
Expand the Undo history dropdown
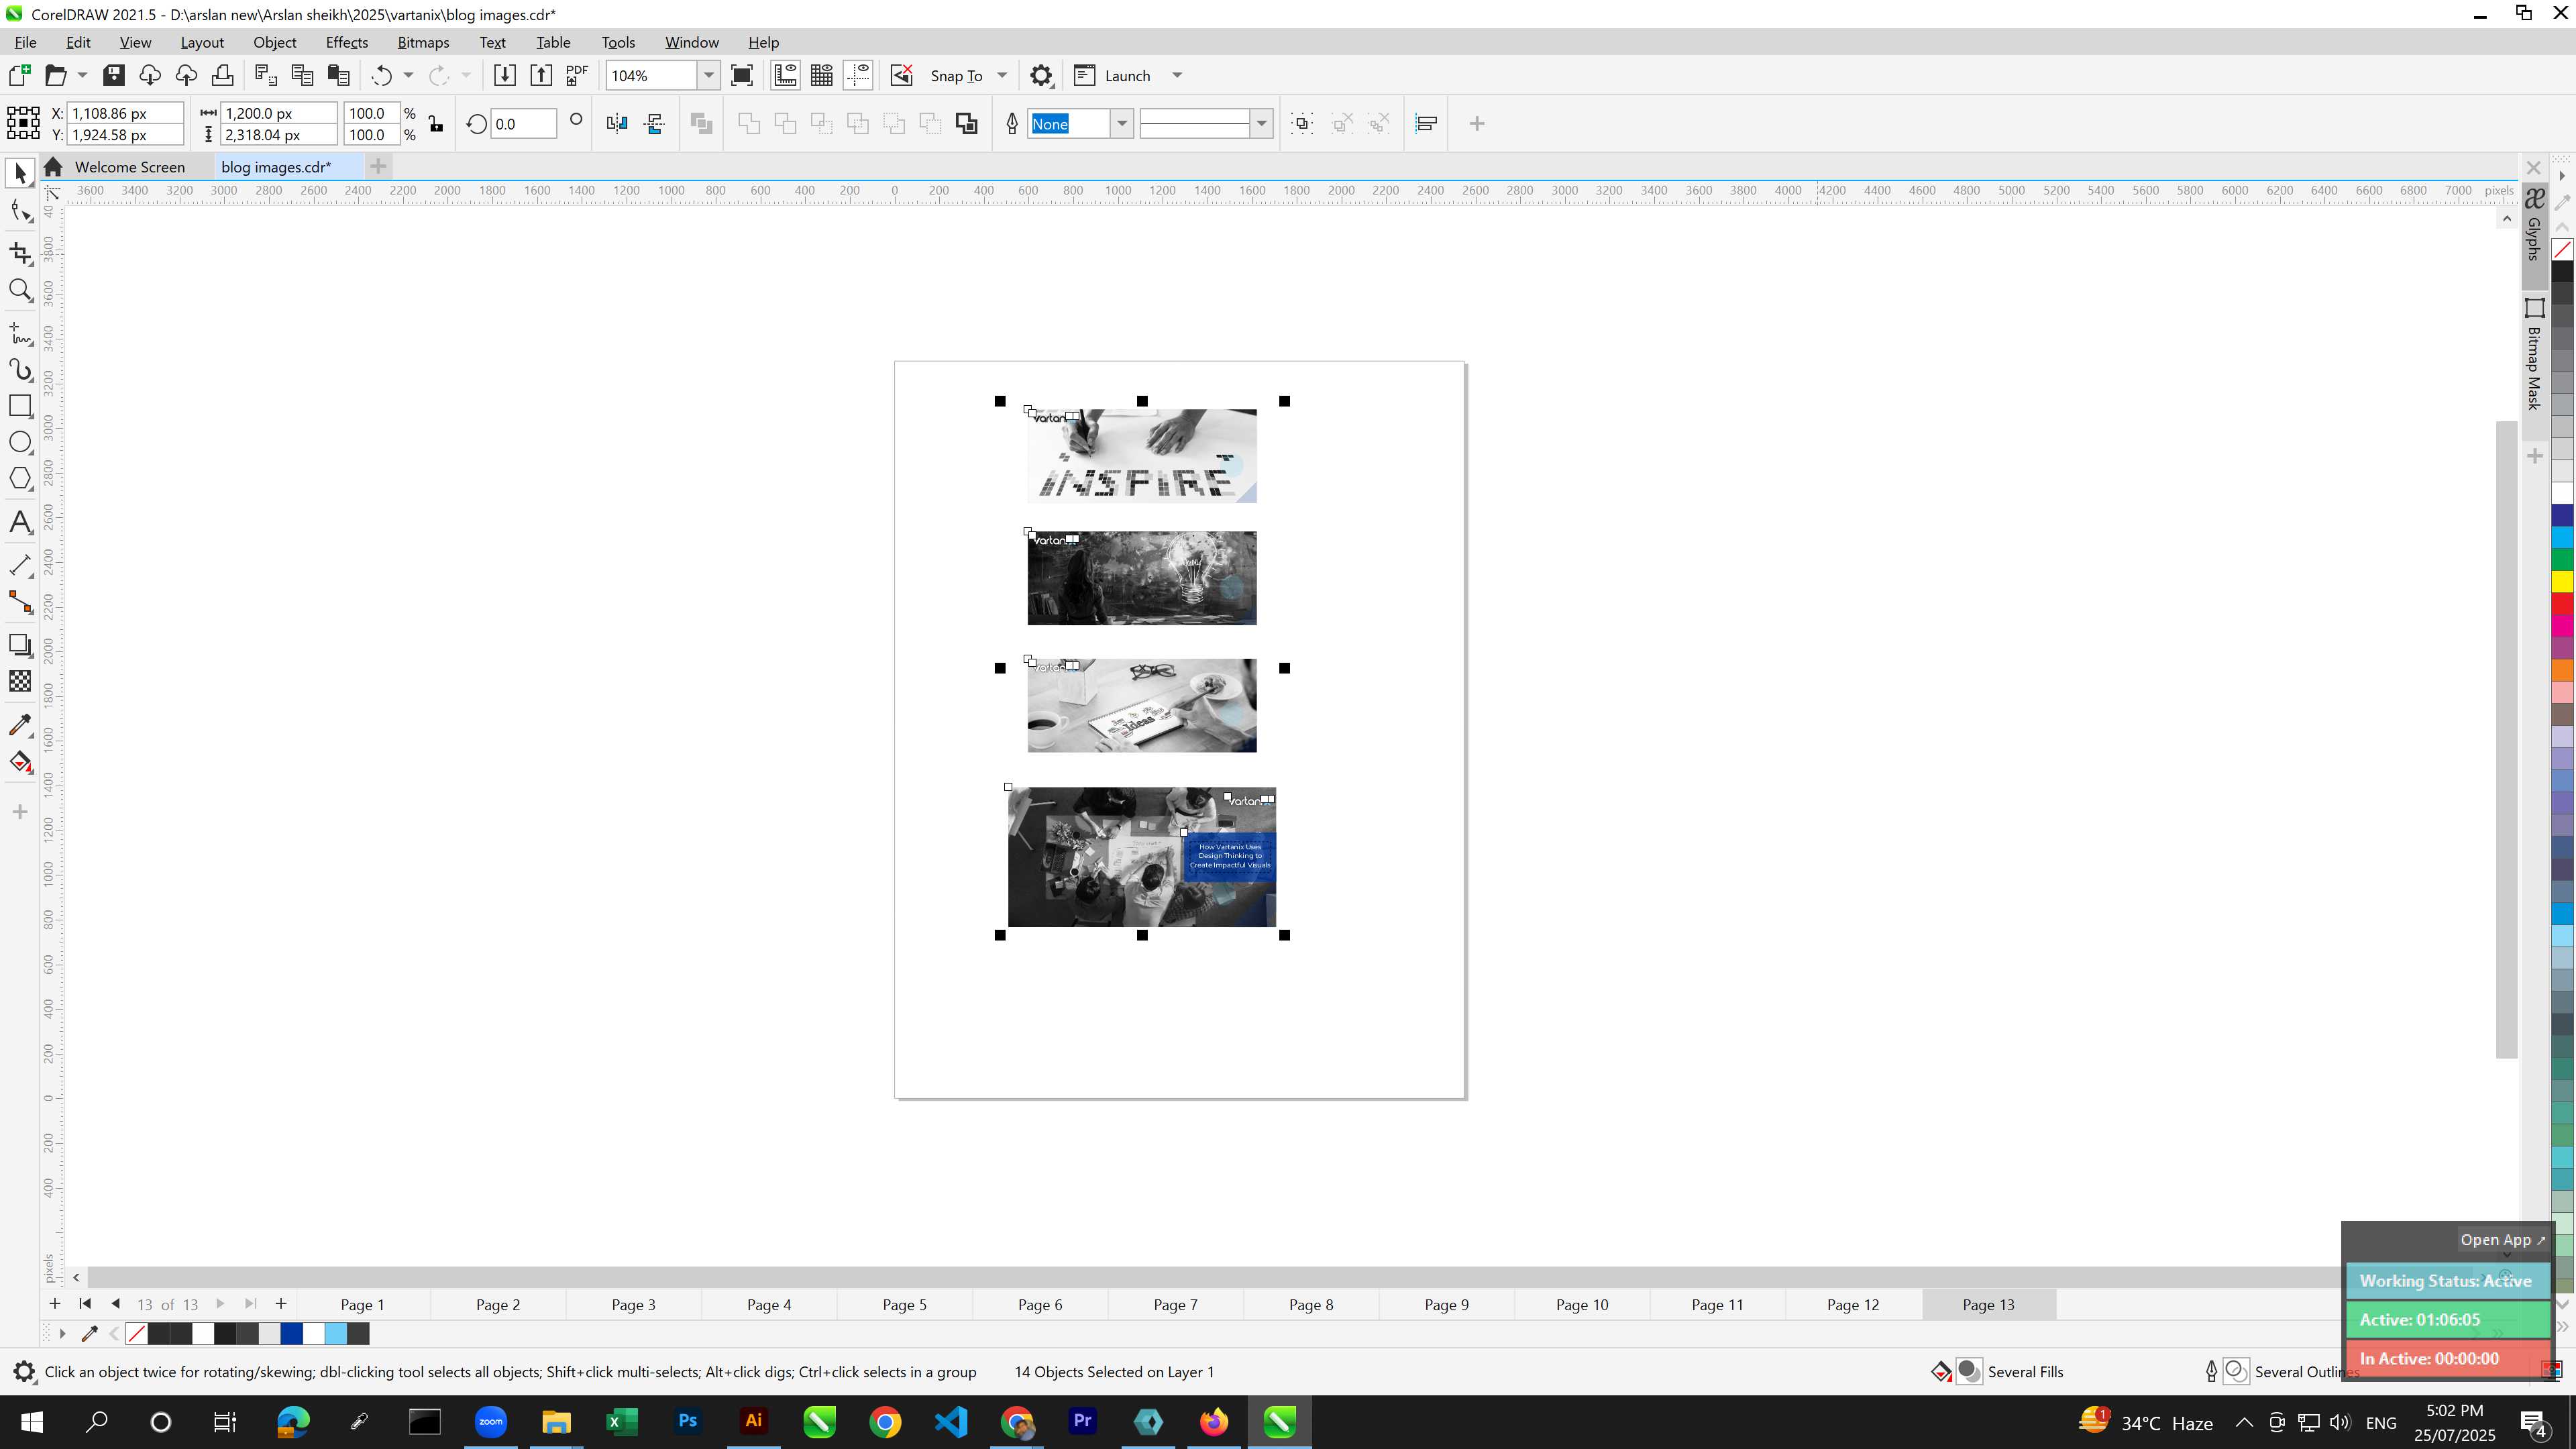408,75
